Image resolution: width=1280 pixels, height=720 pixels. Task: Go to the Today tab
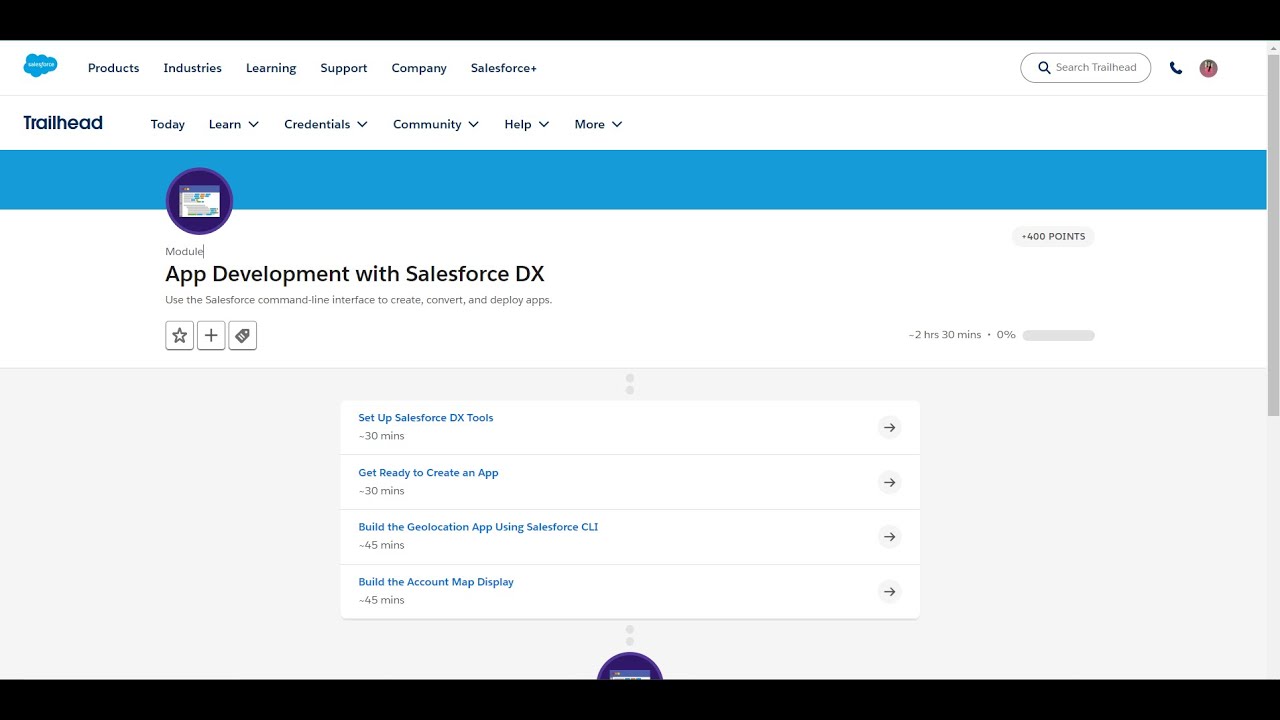tap(168, 124)
